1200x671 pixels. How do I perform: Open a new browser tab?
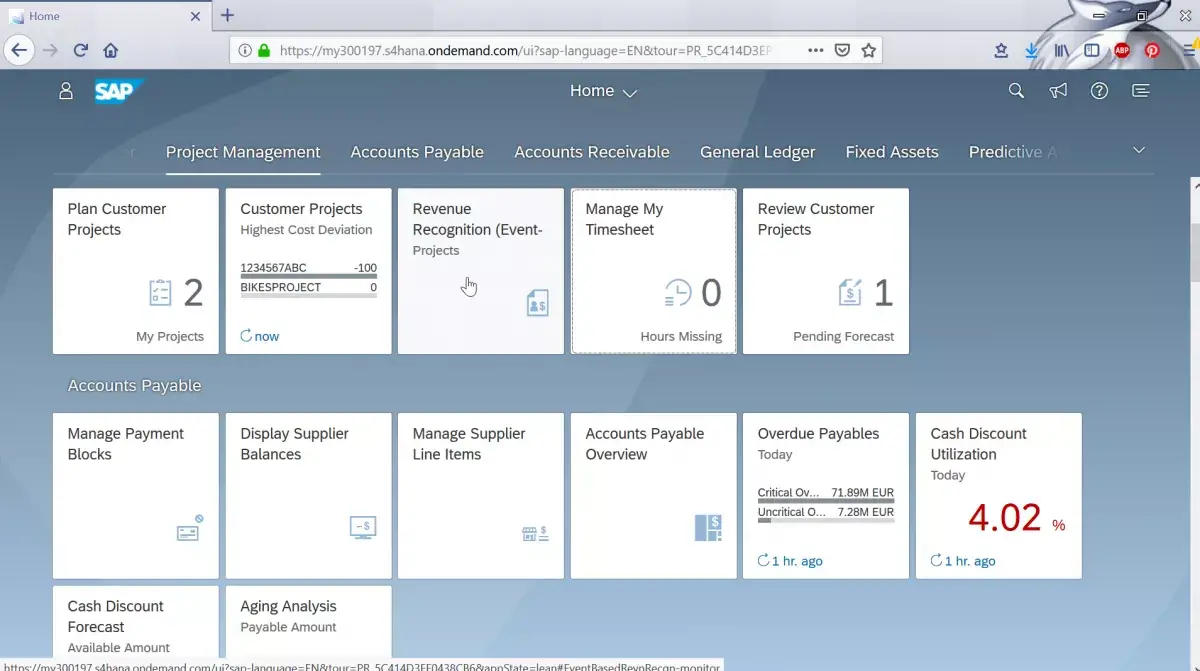pyautogui.click(x=227, y=15)
